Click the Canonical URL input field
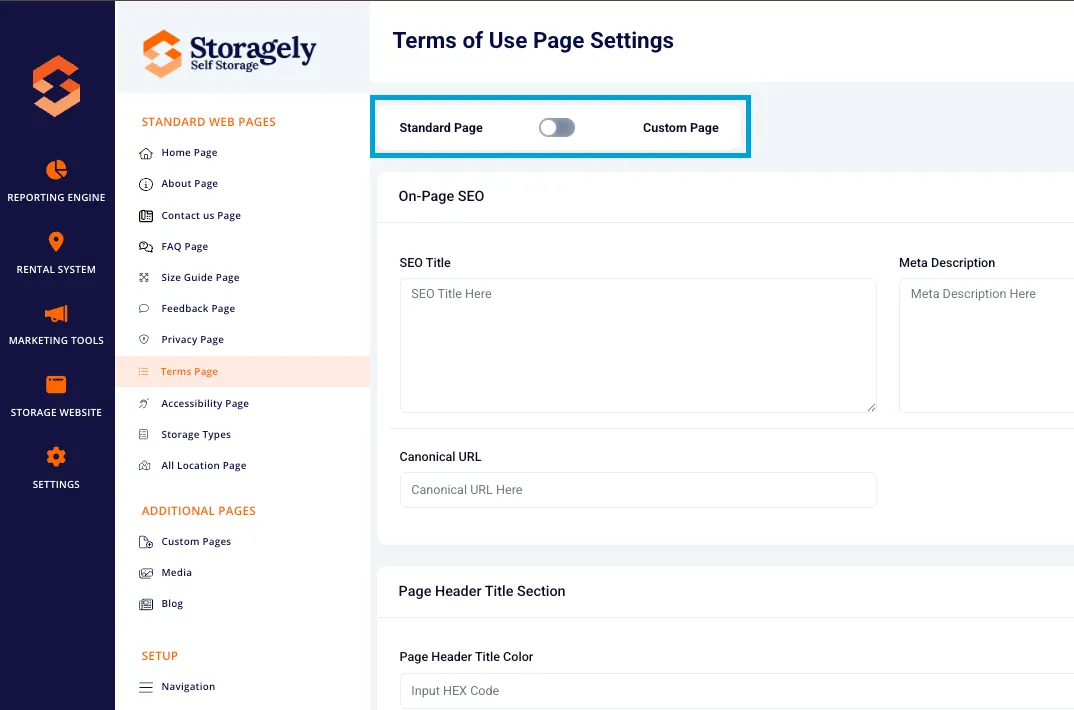Screen dimensions: 1074x710 [638, 490]
